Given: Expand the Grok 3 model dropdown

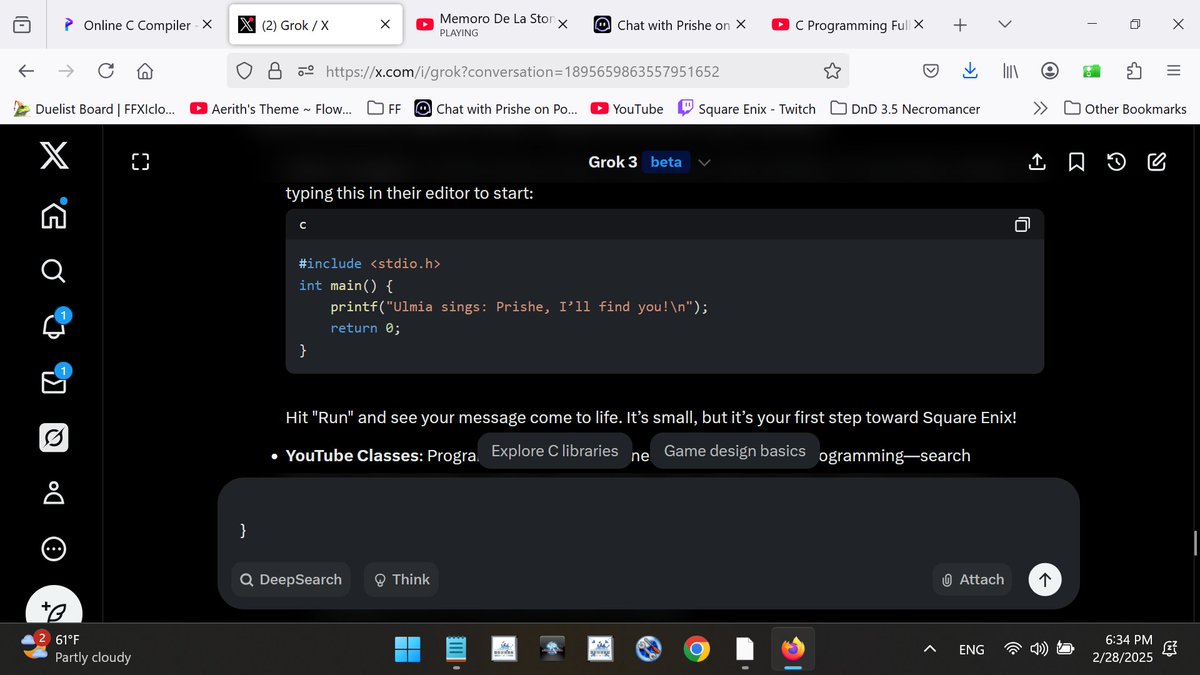Looking at the screenshot, I should point(704,162).
